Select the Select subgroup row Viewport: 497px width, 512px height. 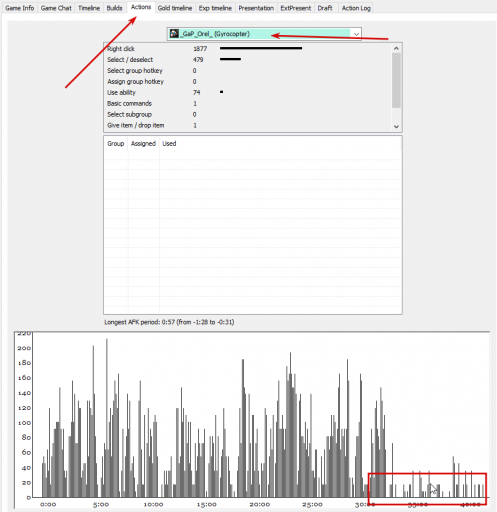pos(248,114)
